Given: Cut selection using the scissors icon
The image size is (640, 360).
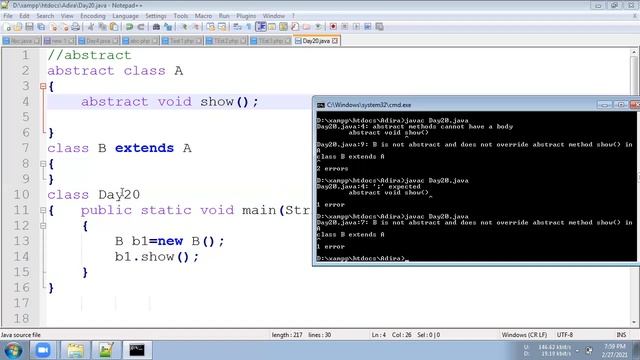Looking at the screenshot, I should point(91,27).
